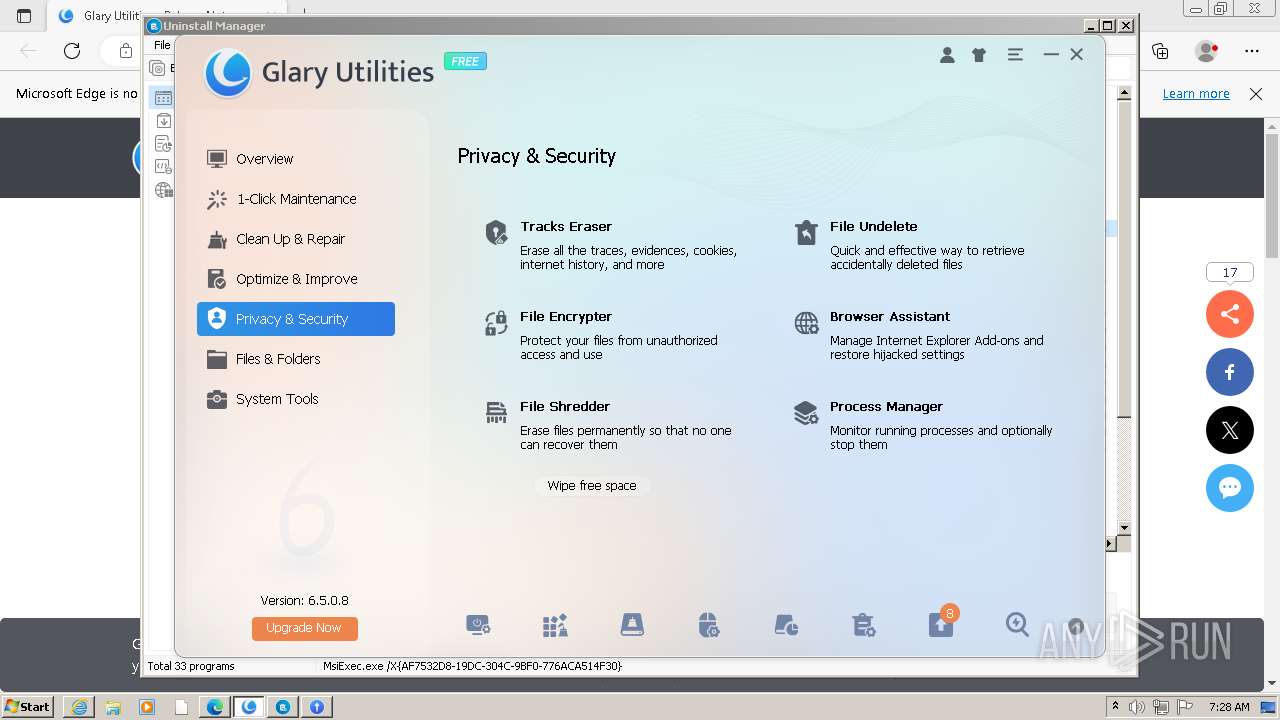Open Optimize & Improve category
This screenshot has height=720, width=1280.
(x=296, y=279)
